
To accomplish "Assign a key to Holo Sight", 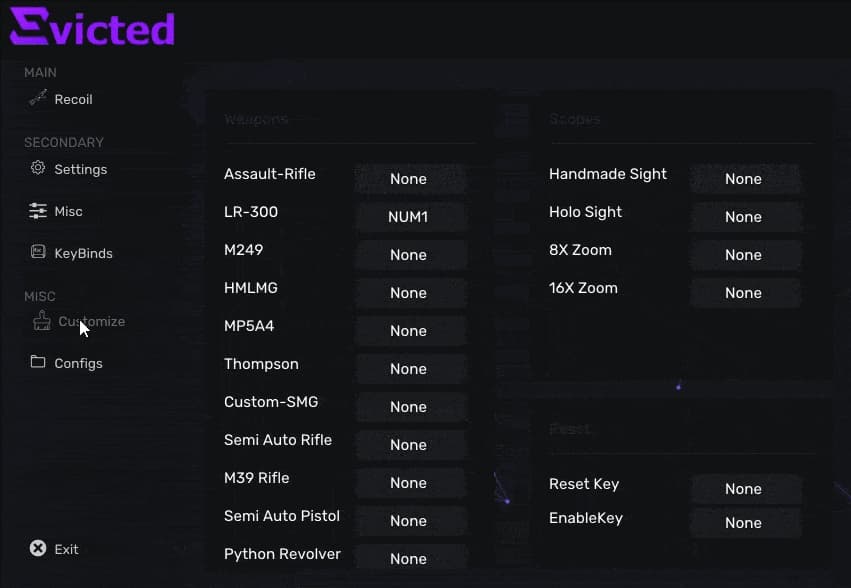I will point(744,217).
